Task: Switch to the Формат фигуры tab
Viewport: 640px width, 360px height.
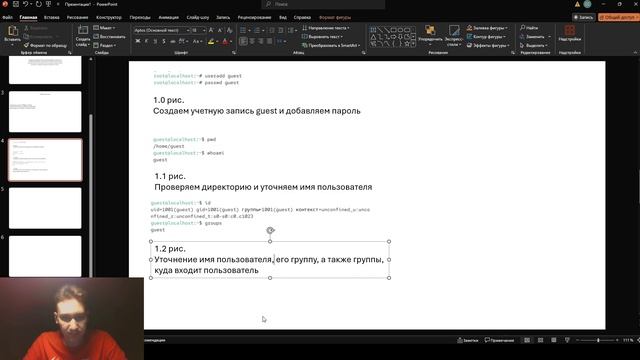Action: coord(335,18)
